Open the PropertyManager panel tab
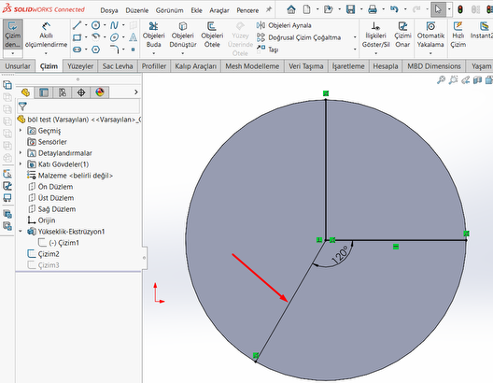Screen dimensions: 494x384 pyautogui.click(x=44, y=92)
